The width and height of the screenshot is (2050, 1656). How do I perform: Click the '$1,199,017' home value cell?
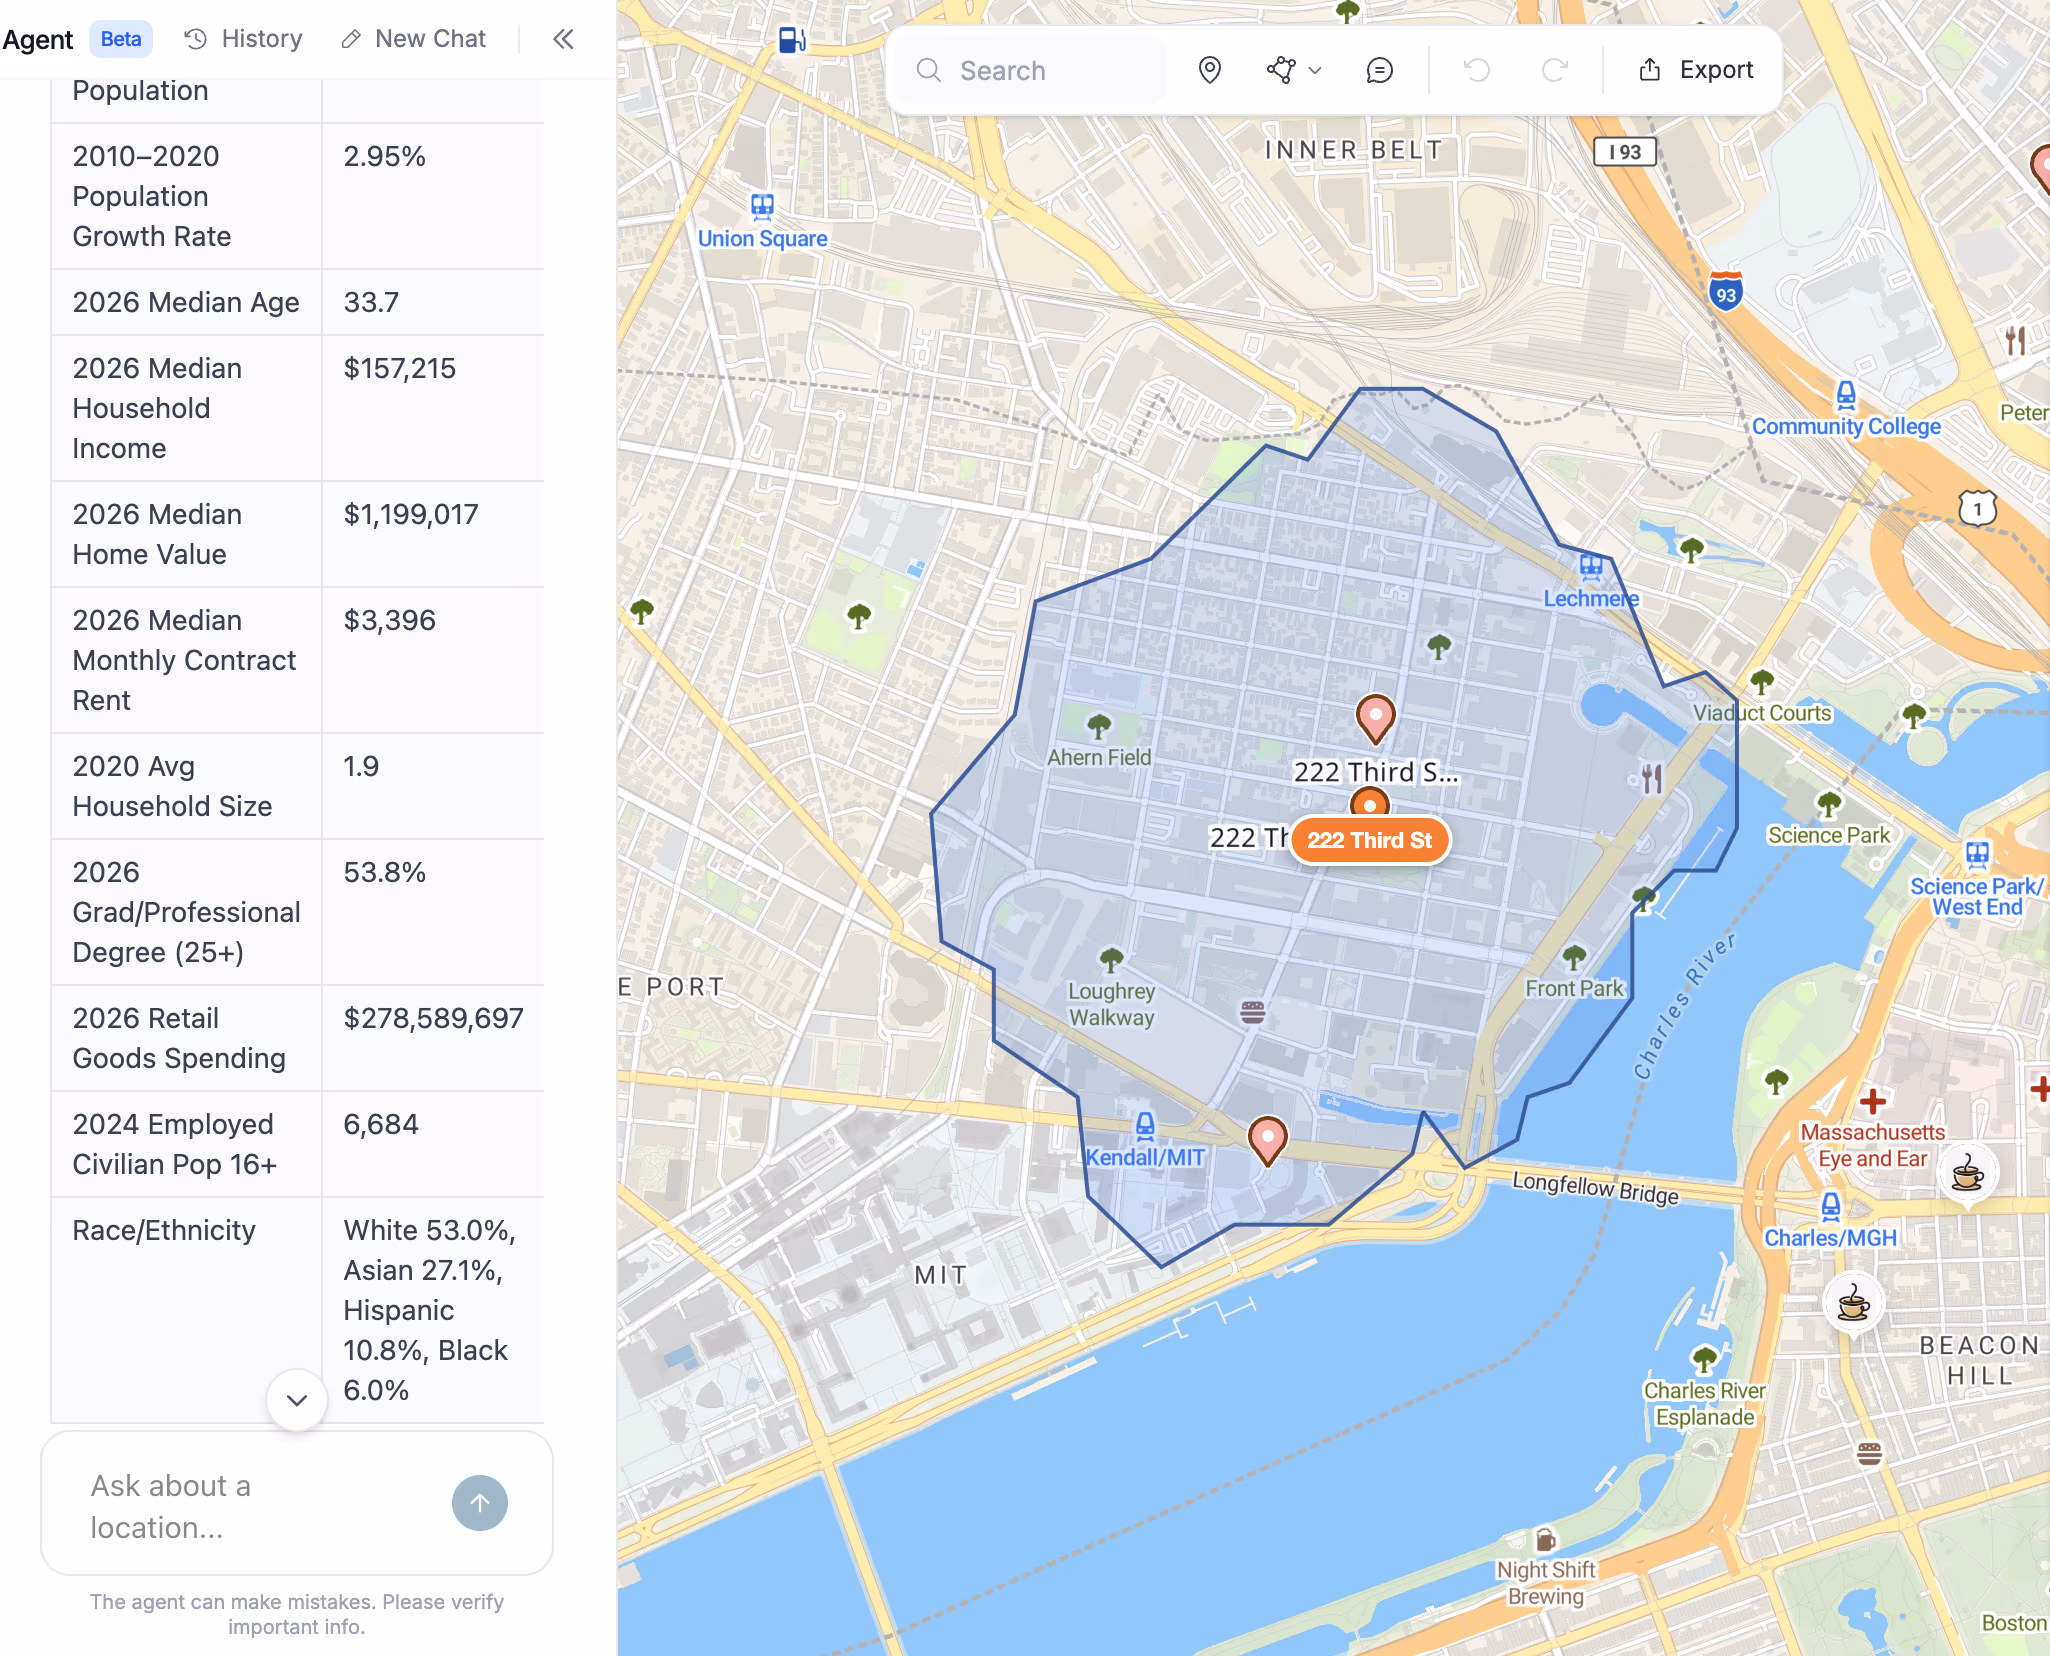411,515
